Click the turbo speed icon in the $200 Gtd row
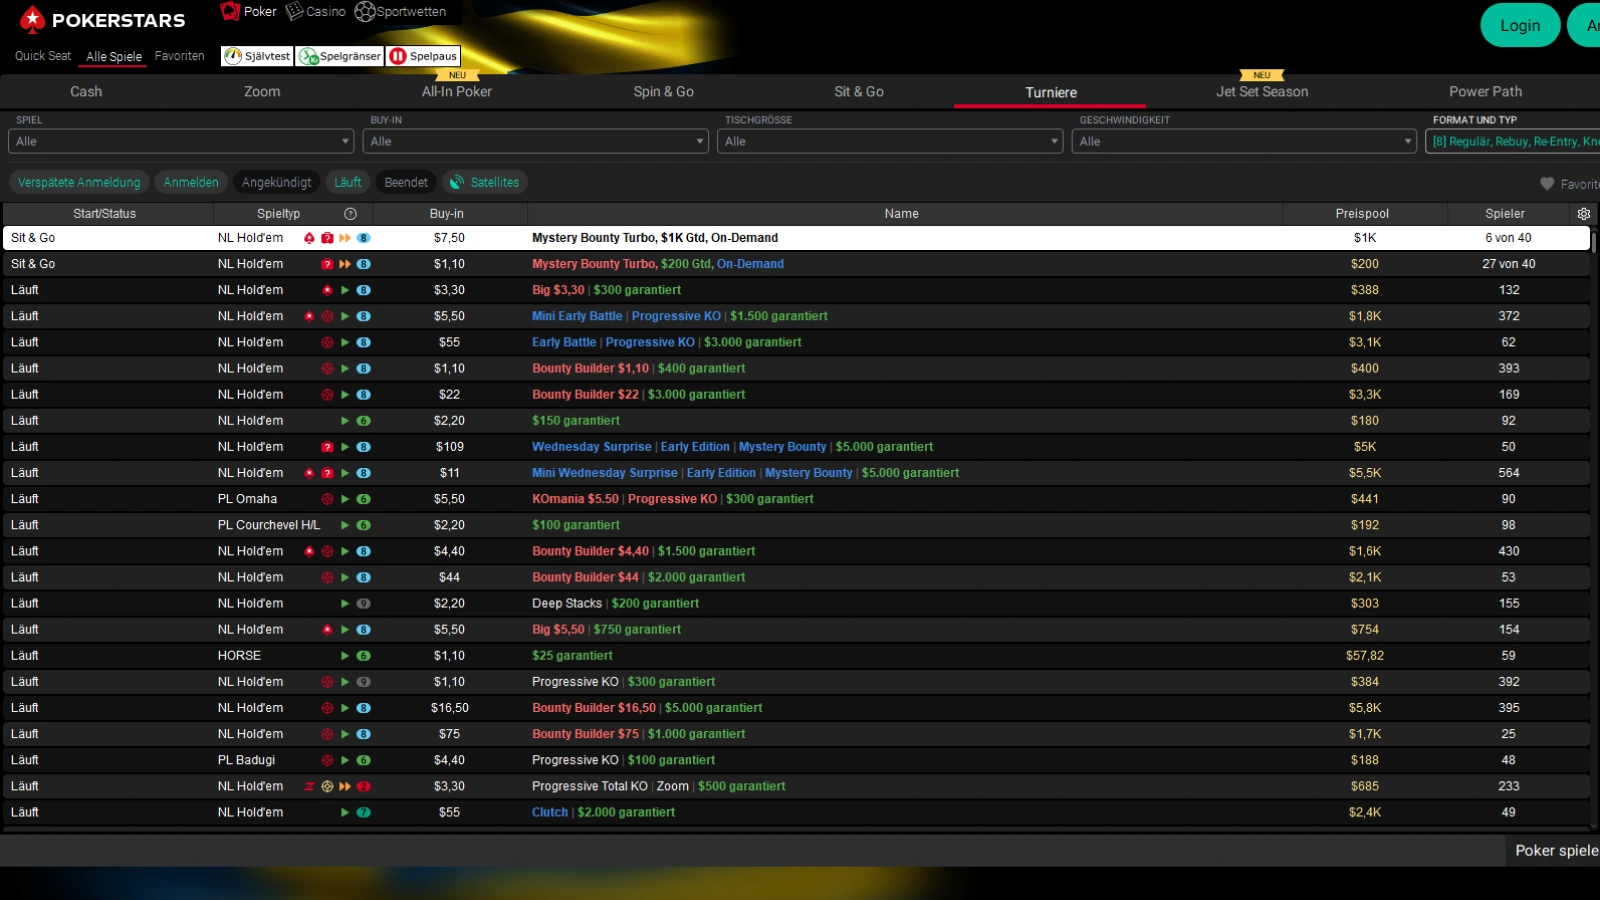This screenshot has height=900, width=1600. click(x=345, y=264)
